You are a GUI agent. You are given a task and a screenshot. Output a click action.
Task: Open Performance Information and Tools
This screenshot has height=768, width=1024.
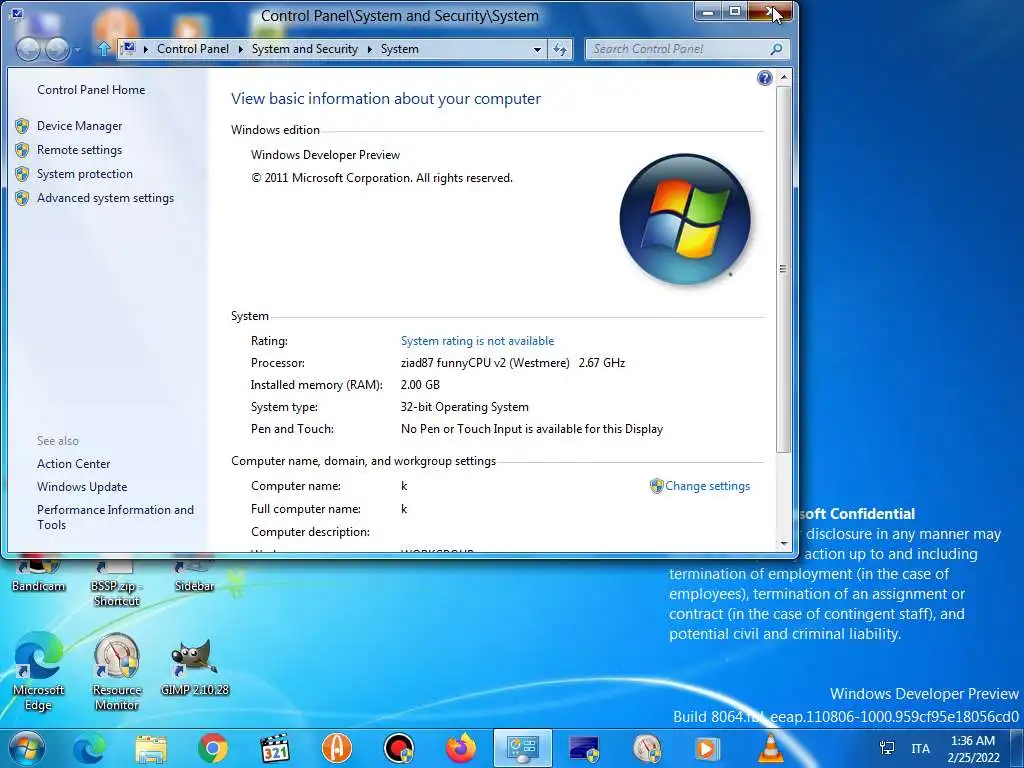click(x=115, y=517)
